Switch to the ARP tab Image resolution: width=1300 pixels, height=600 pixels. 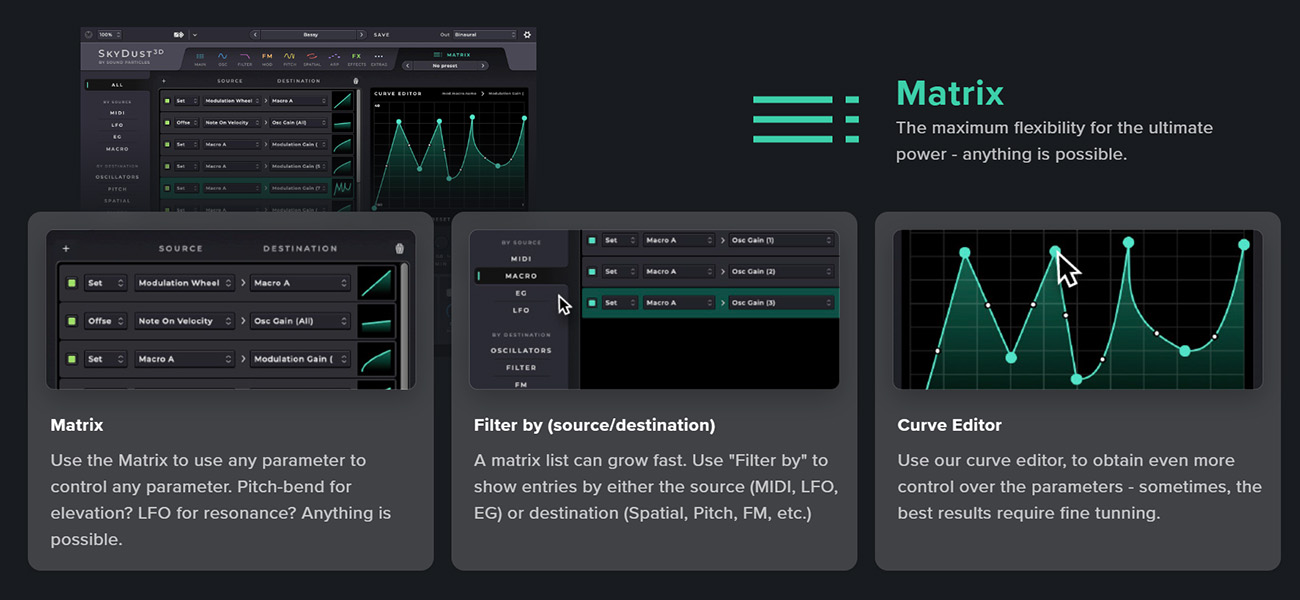pyautogui.click(x=334, y=60)
